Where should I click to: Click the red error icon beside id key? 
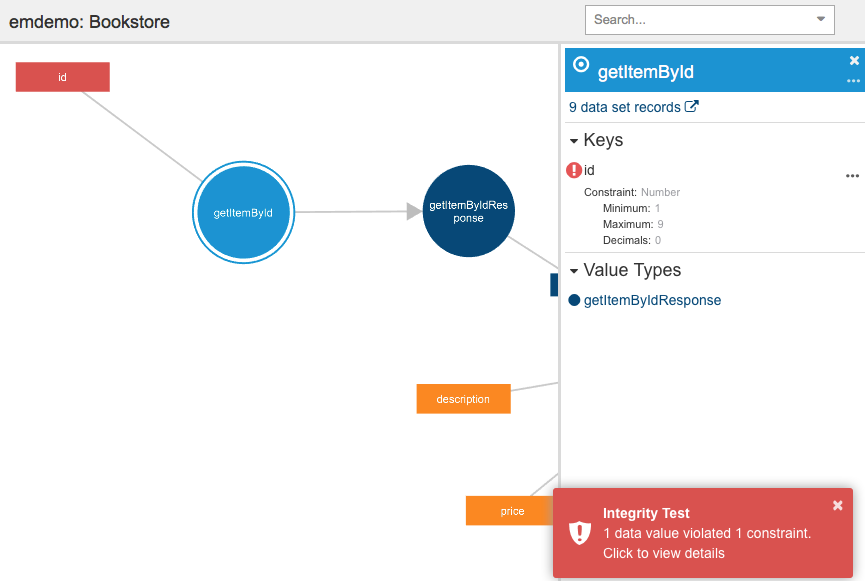click(574, 170)
